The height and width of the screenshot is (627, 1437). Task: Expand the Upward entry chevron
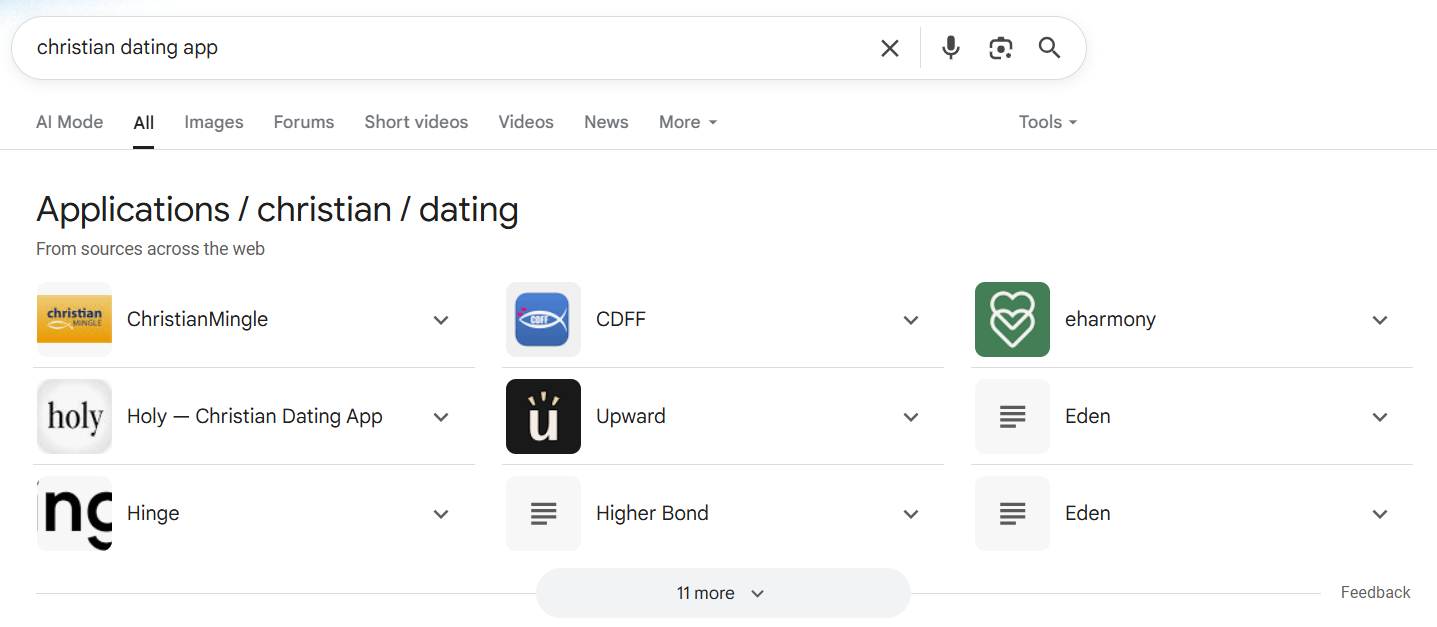(x=911, y=417)
